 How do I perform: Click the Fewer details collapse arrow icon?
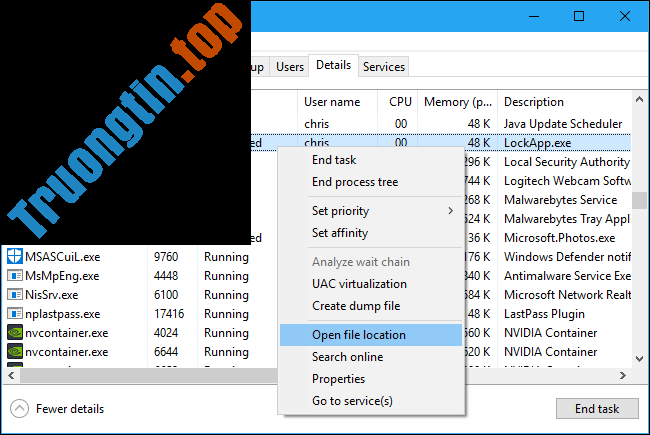[x=19, y=408]
